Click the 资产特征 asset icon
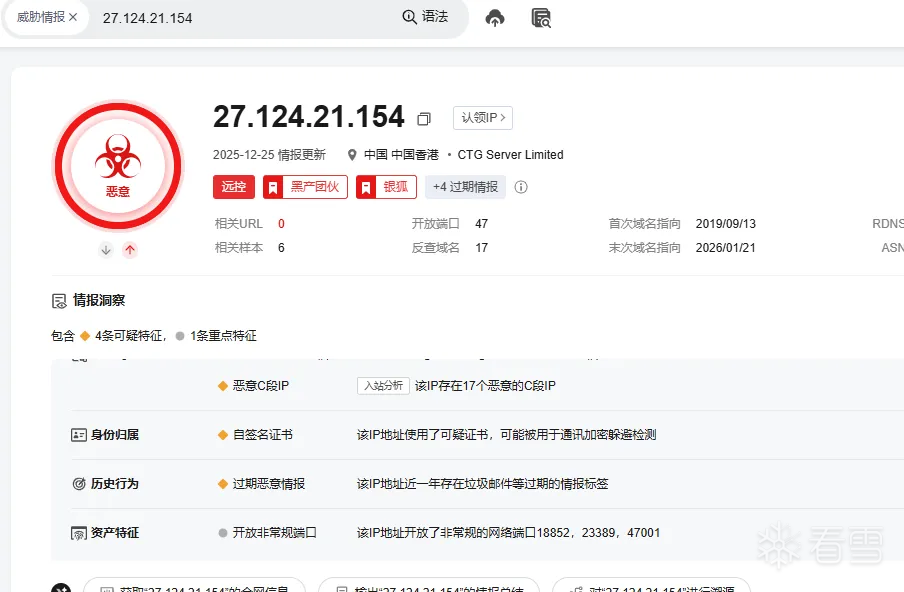 [81, 533]
